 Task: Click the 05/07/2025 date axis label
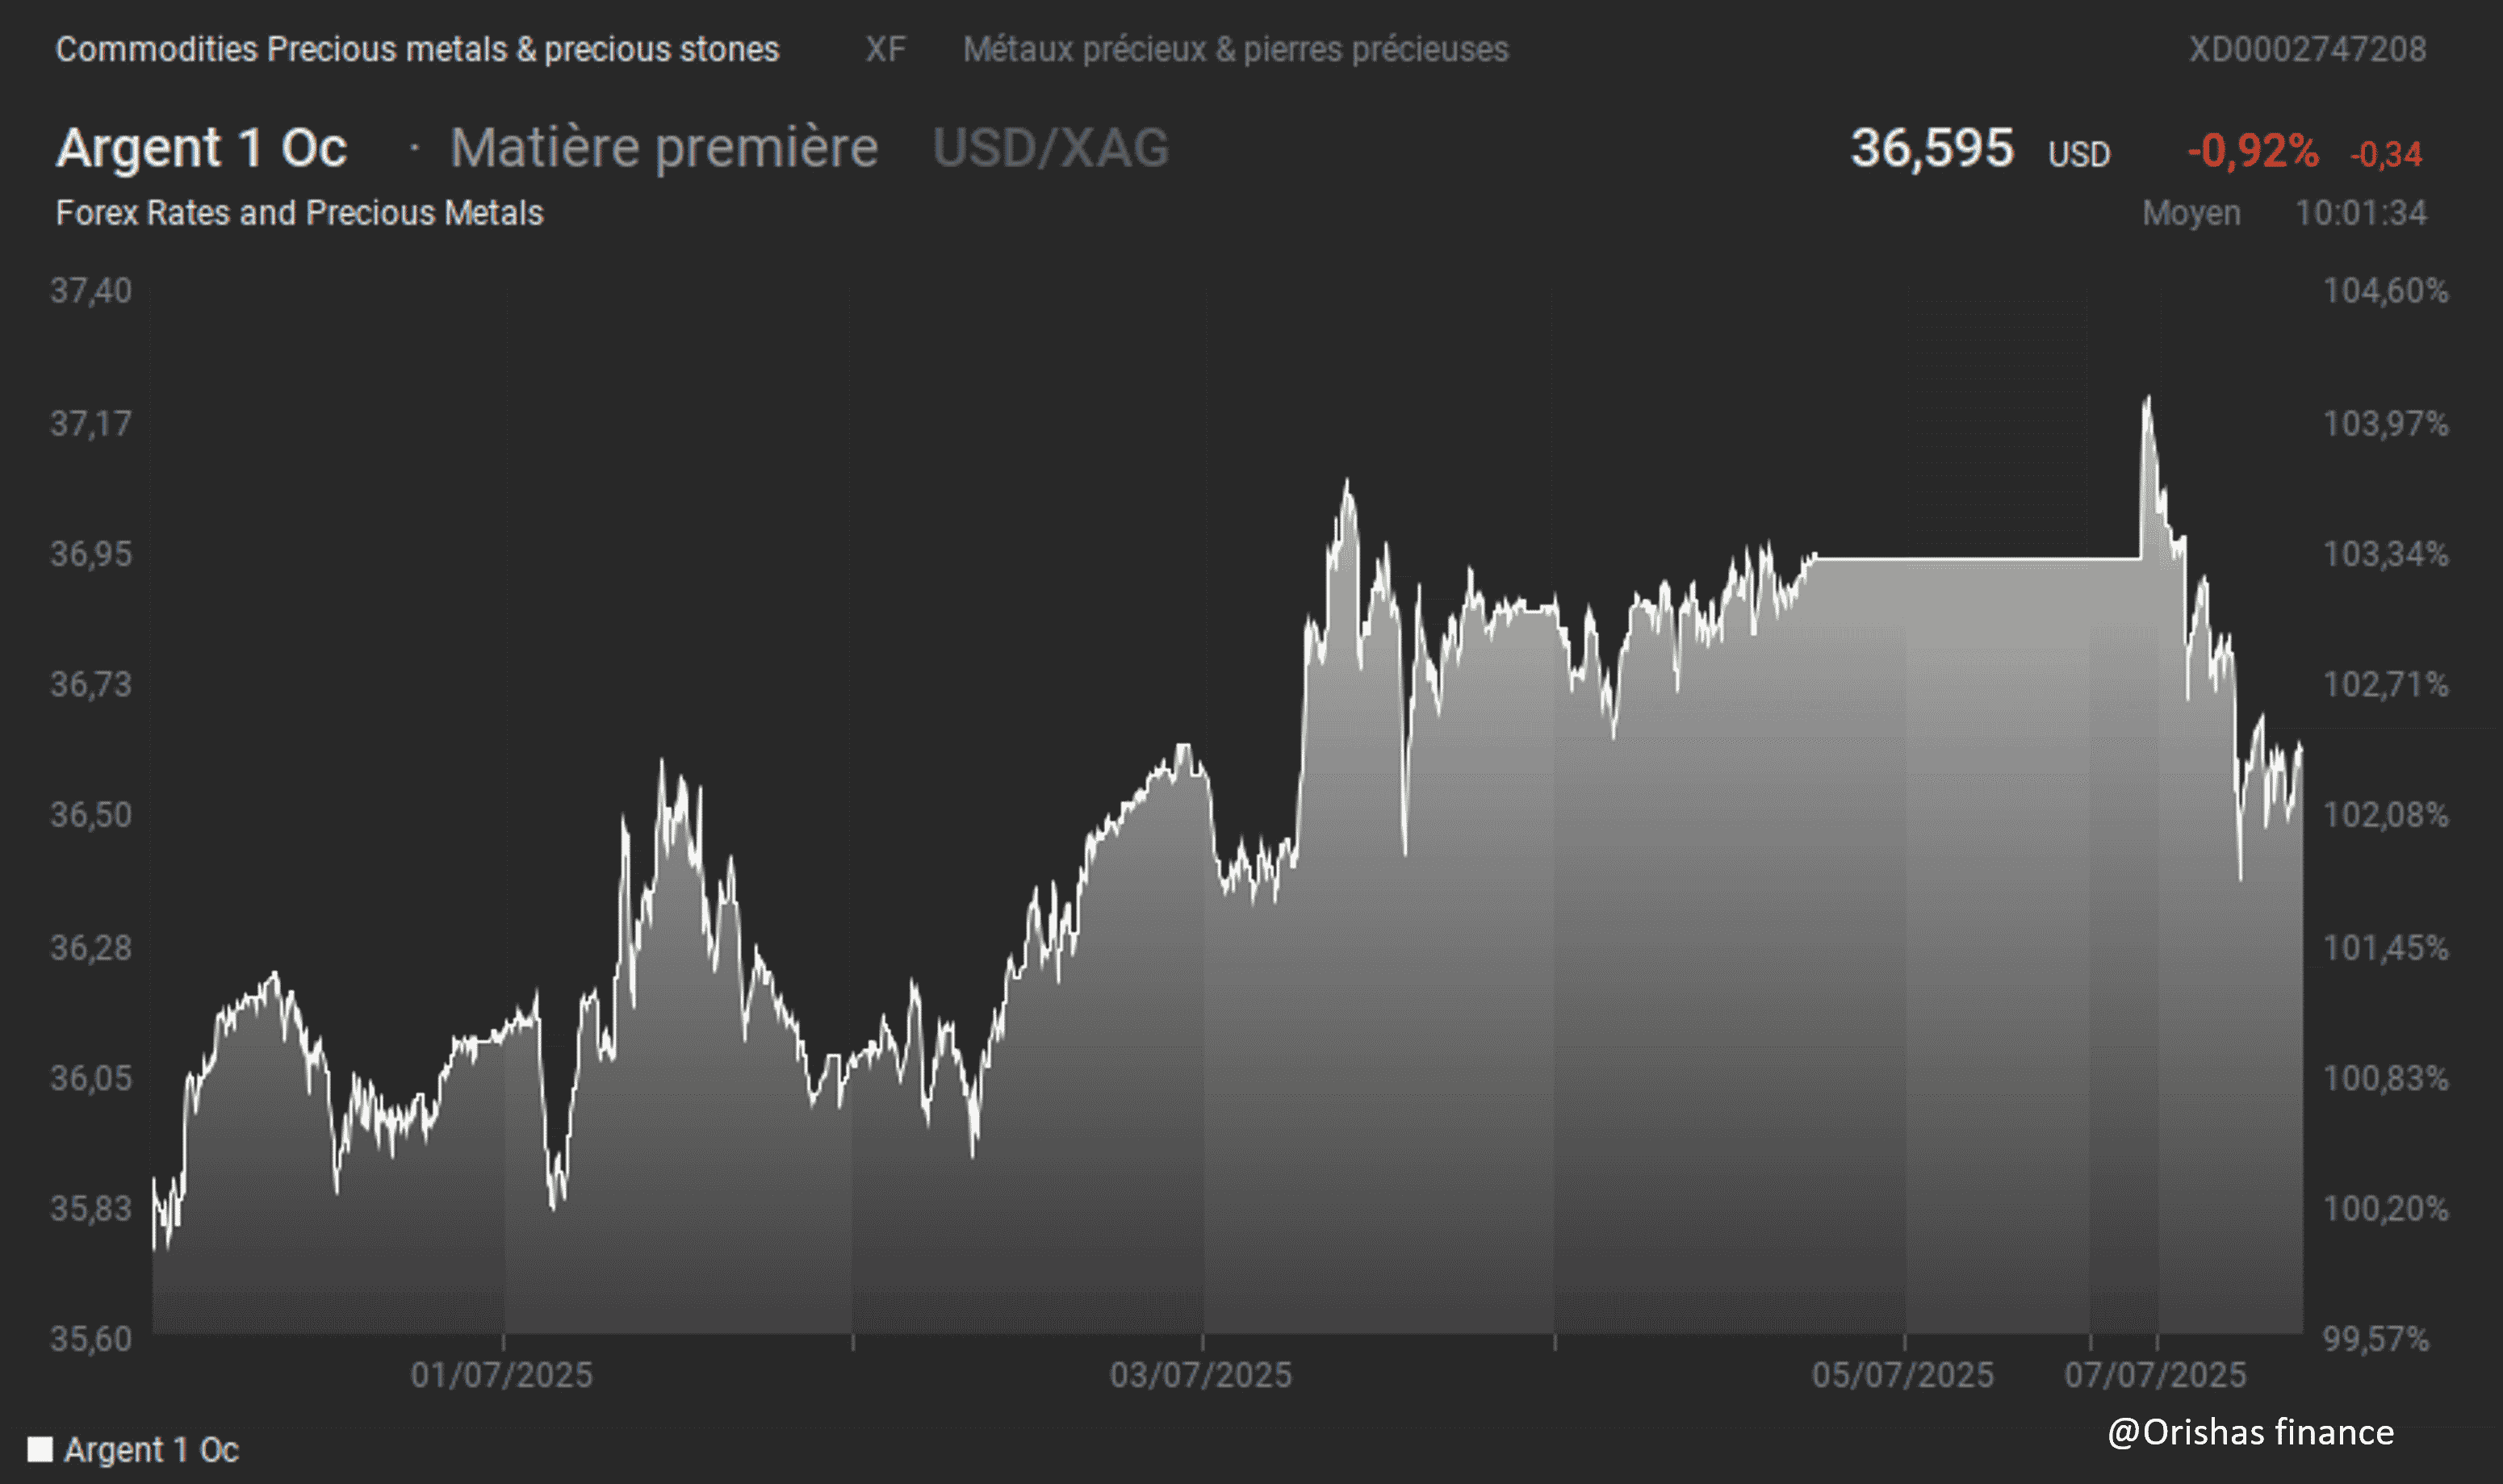pos(1902,1375)
